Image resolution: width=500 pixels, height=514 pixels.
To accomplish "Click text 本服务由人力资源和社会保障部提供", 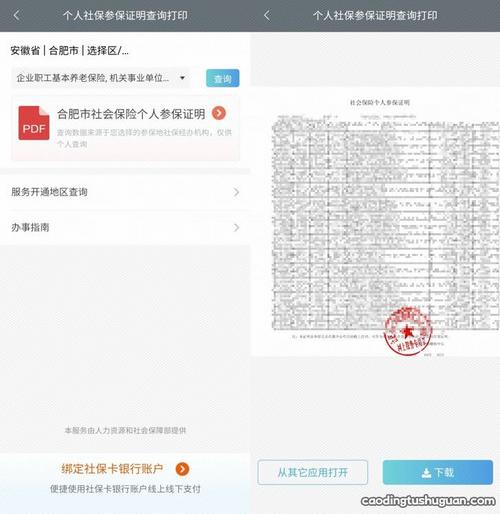I will tap(125, 430).
